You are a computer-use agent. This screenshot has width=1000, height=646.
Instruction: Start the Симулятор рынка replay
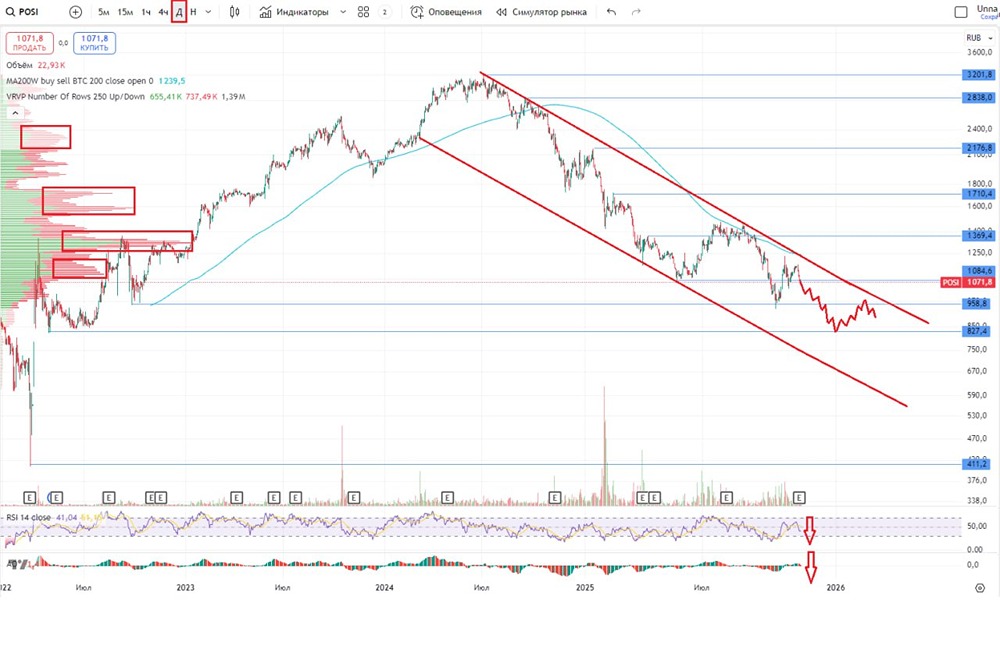click(541, 11)
